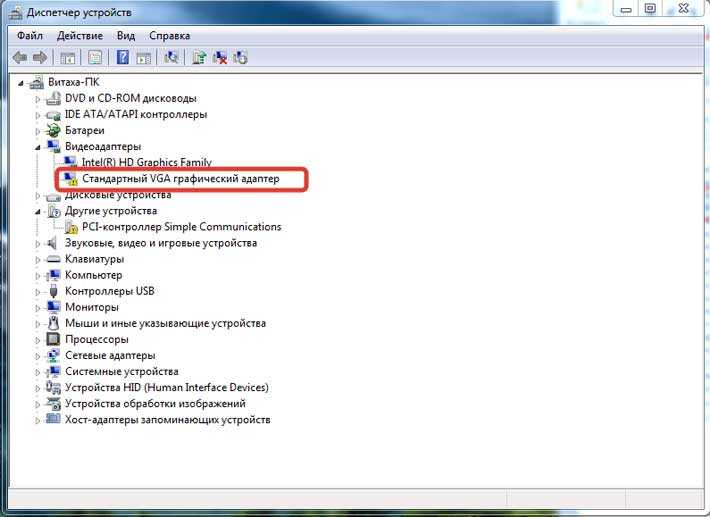This screenshot has height=517, width=710.
Task: Select Стандартный VGA графический адаптер text
Action: pos(181,179)
